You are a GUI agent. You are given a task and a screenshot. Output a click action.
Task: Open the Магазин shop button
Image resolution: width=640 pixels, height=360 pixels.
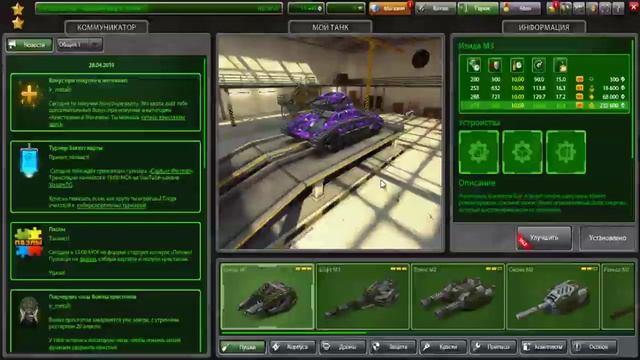390,8
